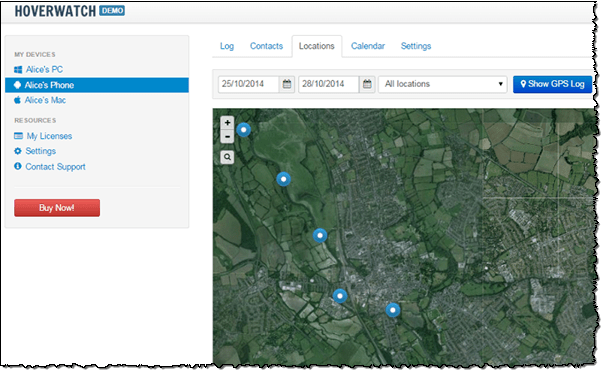Open end date calendar picker icon
The image size is (604, 374).
point(367,84)
